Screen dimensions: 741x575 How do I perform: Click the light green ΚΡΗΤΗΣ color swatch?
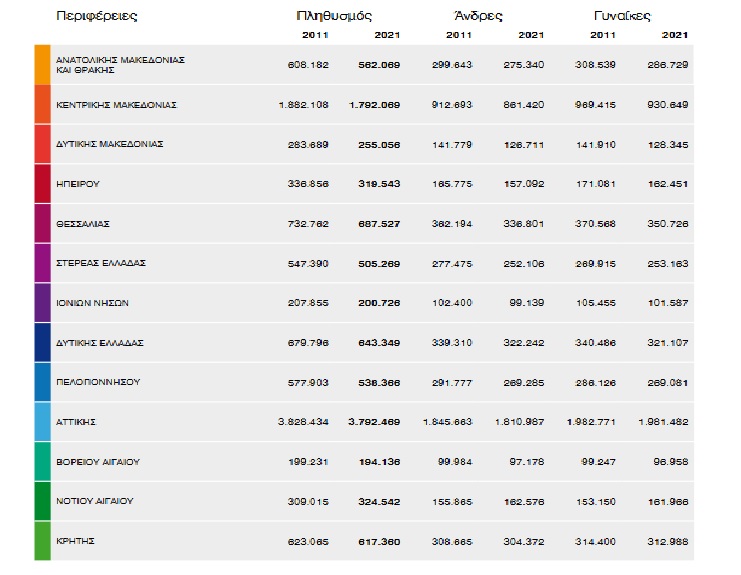pos(42,540)
